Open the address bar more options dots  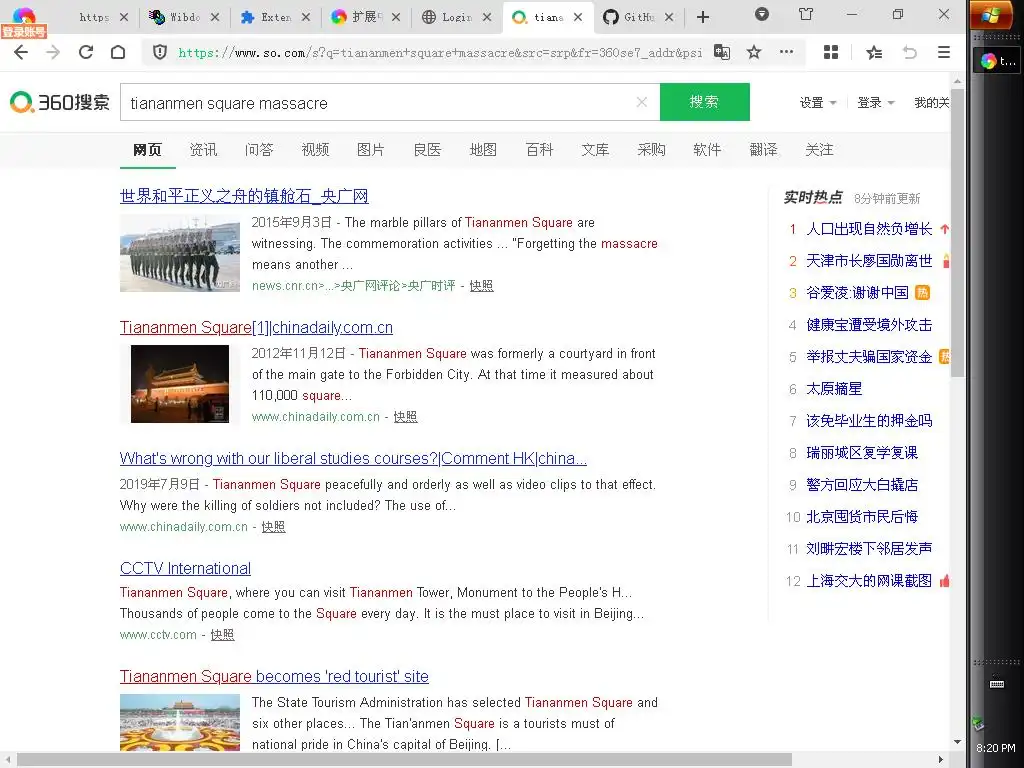[x=786, y=52]
